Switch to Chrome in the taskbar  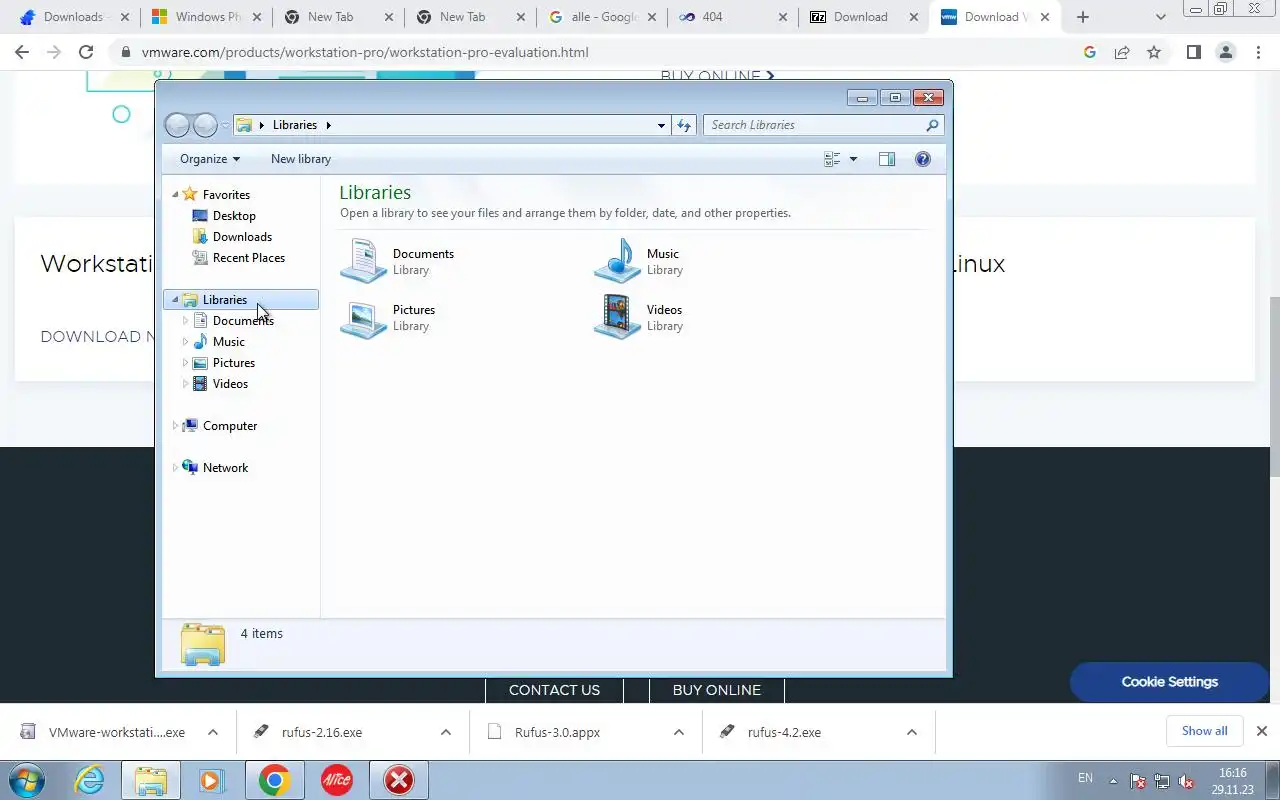pyautogui.click(x=274, y=780)
